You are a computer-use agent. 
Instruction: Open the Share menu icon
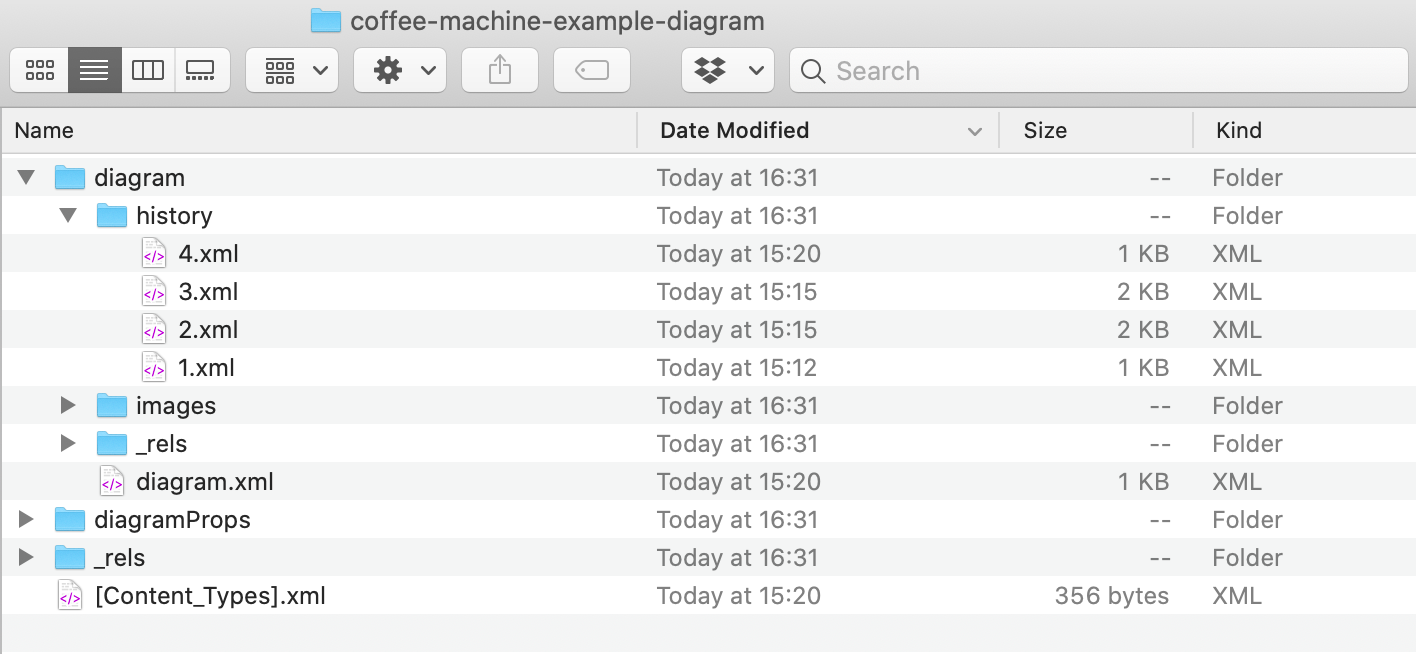pos(500,70)
